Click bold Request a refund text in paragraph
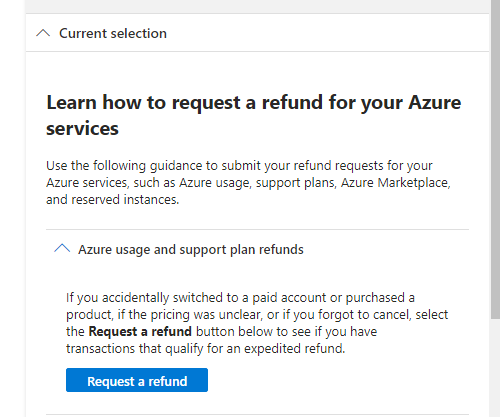 pos(140,331)
